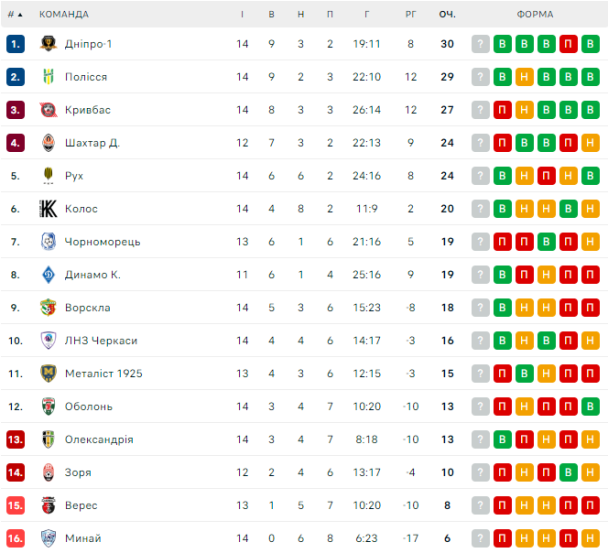
Task: Click Дніпро-1's red П loss form badge
Action: point(568,44)
